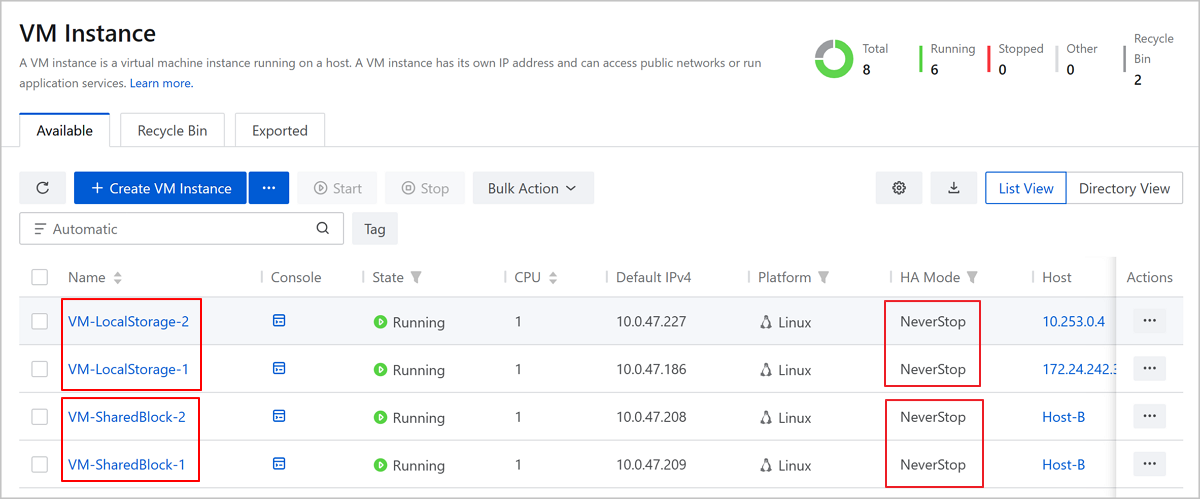
Task: Open the VM-SharedBlock-1 instance link
Action: pos(126,465)
